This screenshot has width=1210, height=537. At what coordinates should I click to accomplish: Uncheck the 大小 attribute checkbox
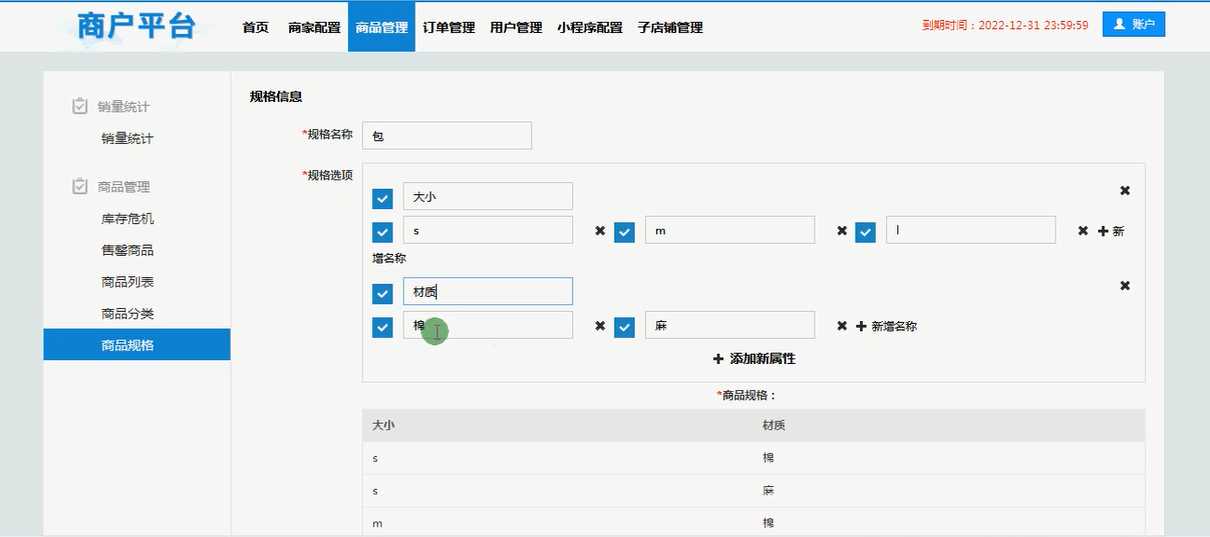[x=382, y=198]
